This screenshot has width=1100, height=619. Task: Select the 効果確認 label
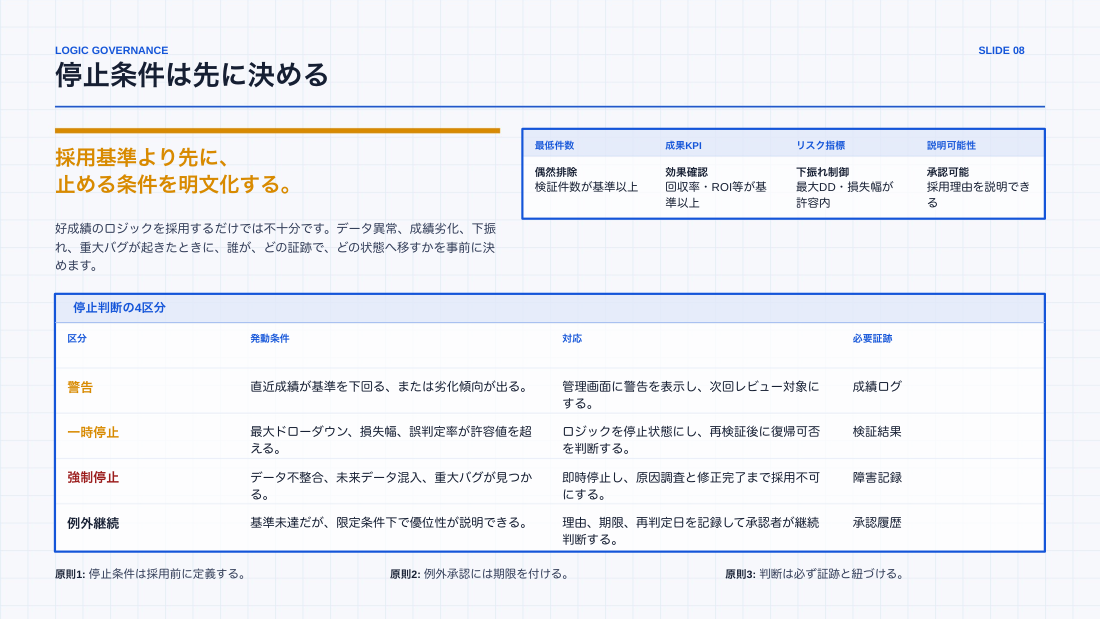pos(686,172)
